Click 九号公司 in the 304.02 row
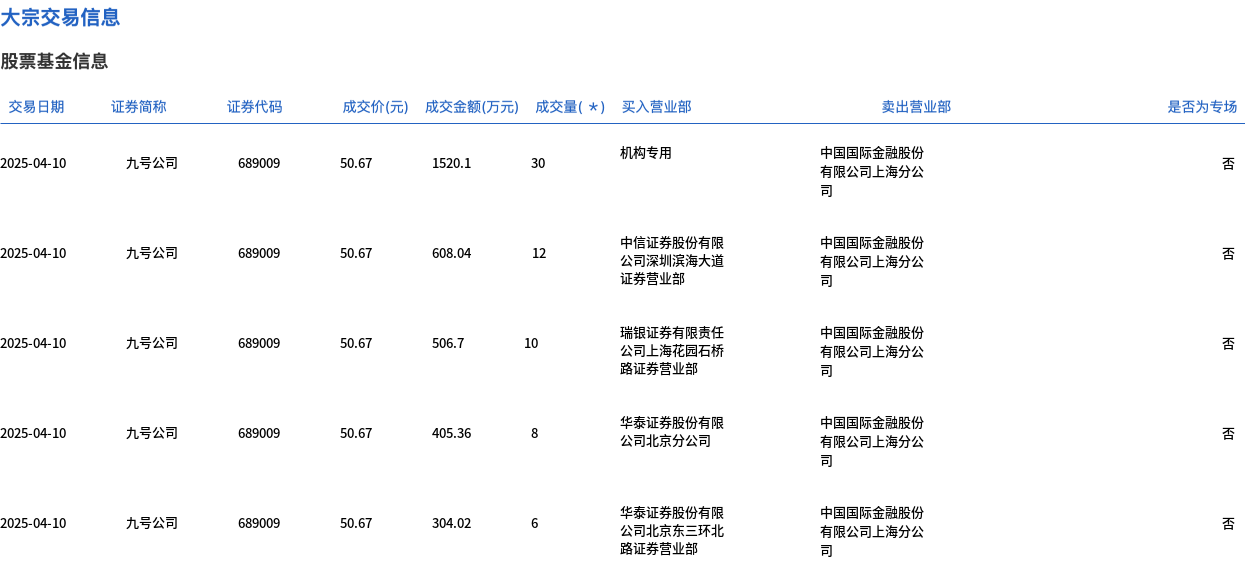Image resolution: width=1245 pixels, height=574 pixels. 152,523
